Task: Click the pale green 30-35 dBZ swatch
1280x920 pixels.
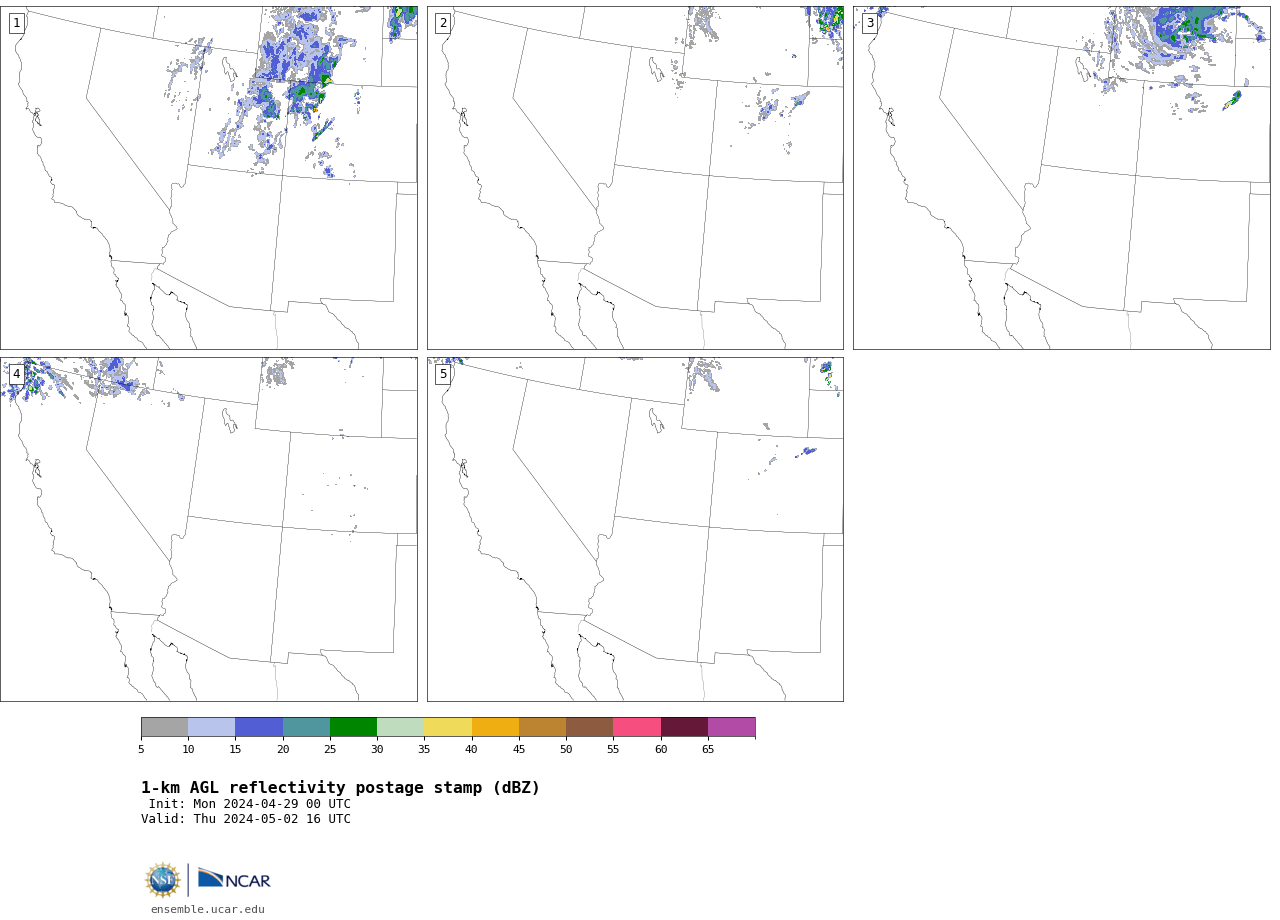Action: pyautogui.click(x=401, y=727)
